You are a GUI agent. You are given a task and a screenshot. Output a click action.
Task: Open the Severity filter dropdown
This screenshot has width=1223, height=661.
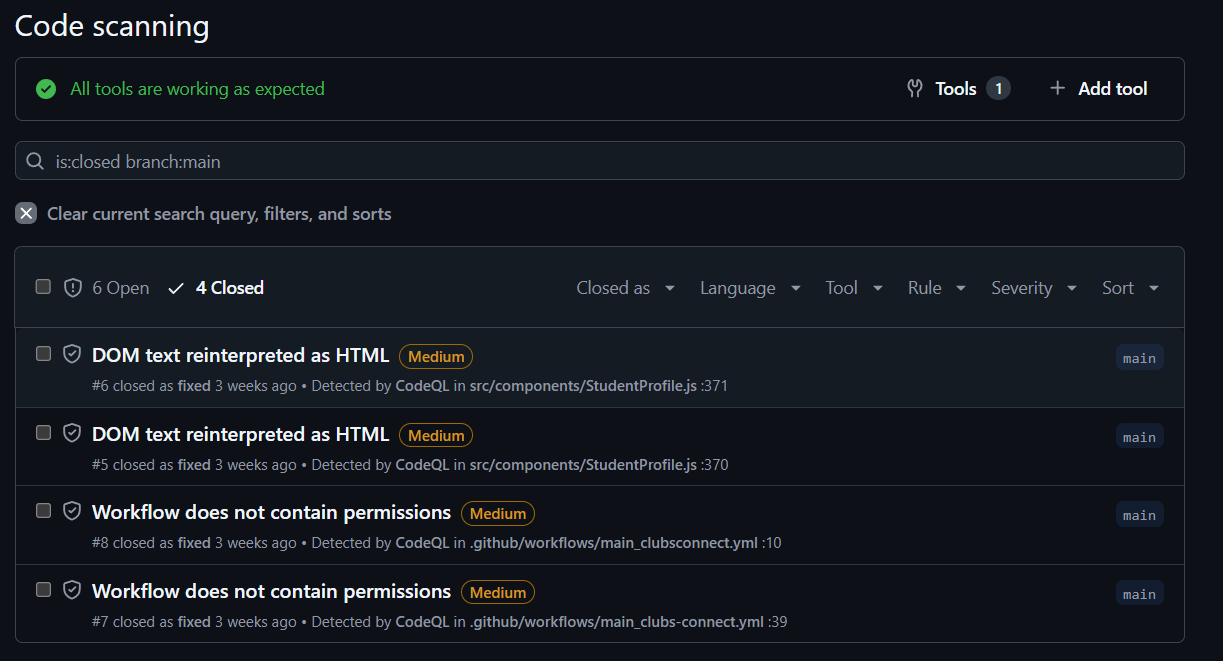click(x=1034, y=288)
